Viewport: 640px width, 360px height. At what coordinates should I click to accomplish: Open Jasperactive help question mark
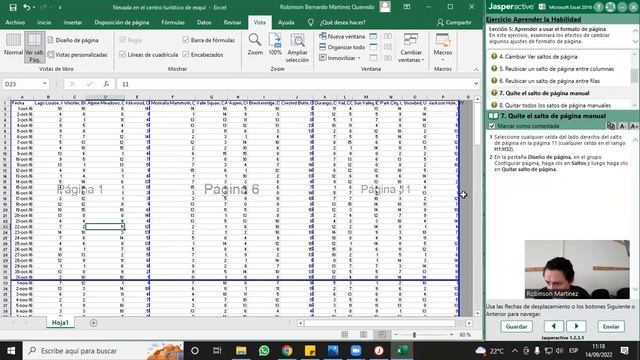tap(599, 7)
